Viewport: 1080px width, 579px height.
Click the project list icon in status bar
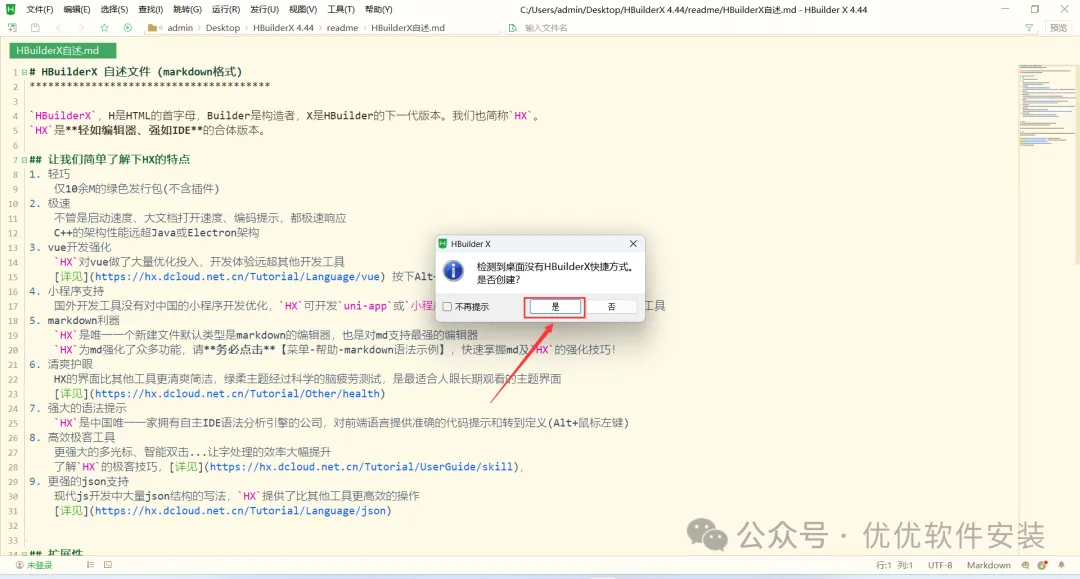pos(90,565)
